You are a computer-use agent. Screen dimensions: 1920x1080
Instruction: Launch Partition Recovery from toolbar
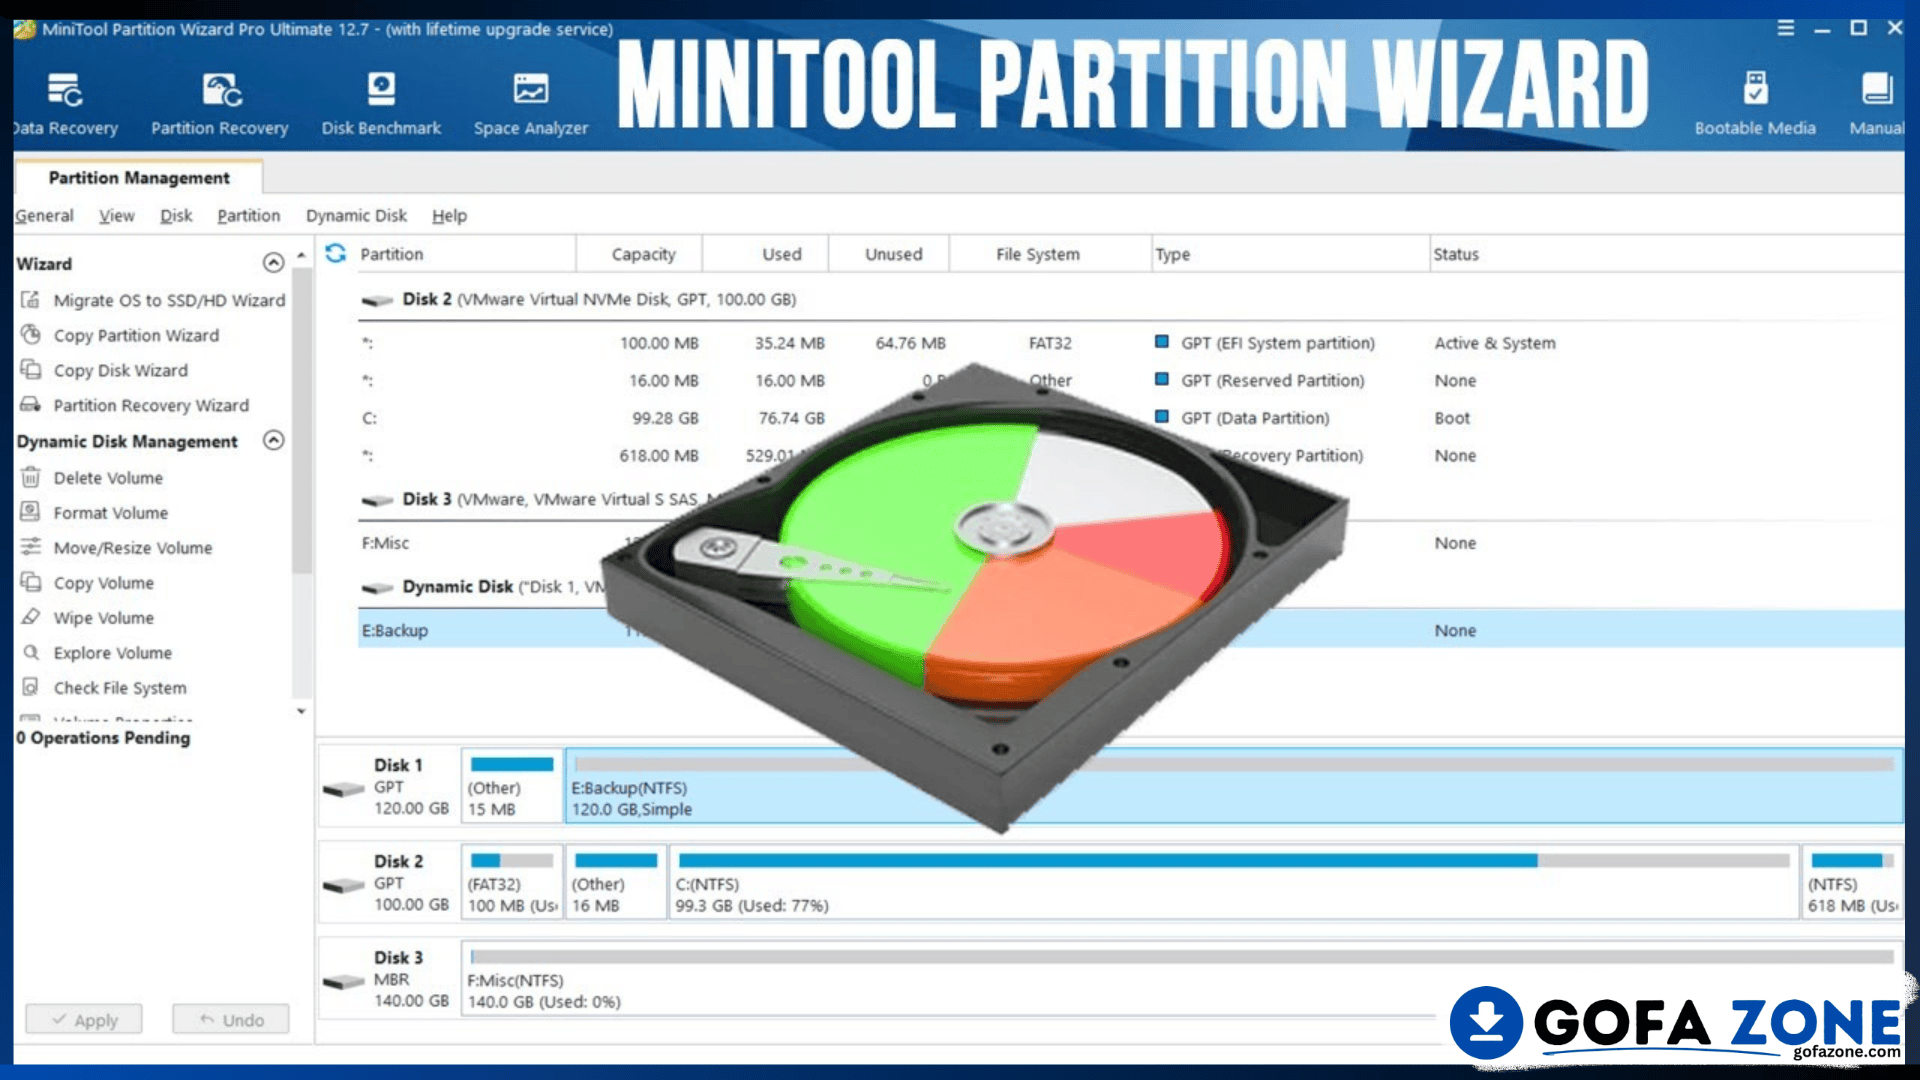click(x=220, y=104)
